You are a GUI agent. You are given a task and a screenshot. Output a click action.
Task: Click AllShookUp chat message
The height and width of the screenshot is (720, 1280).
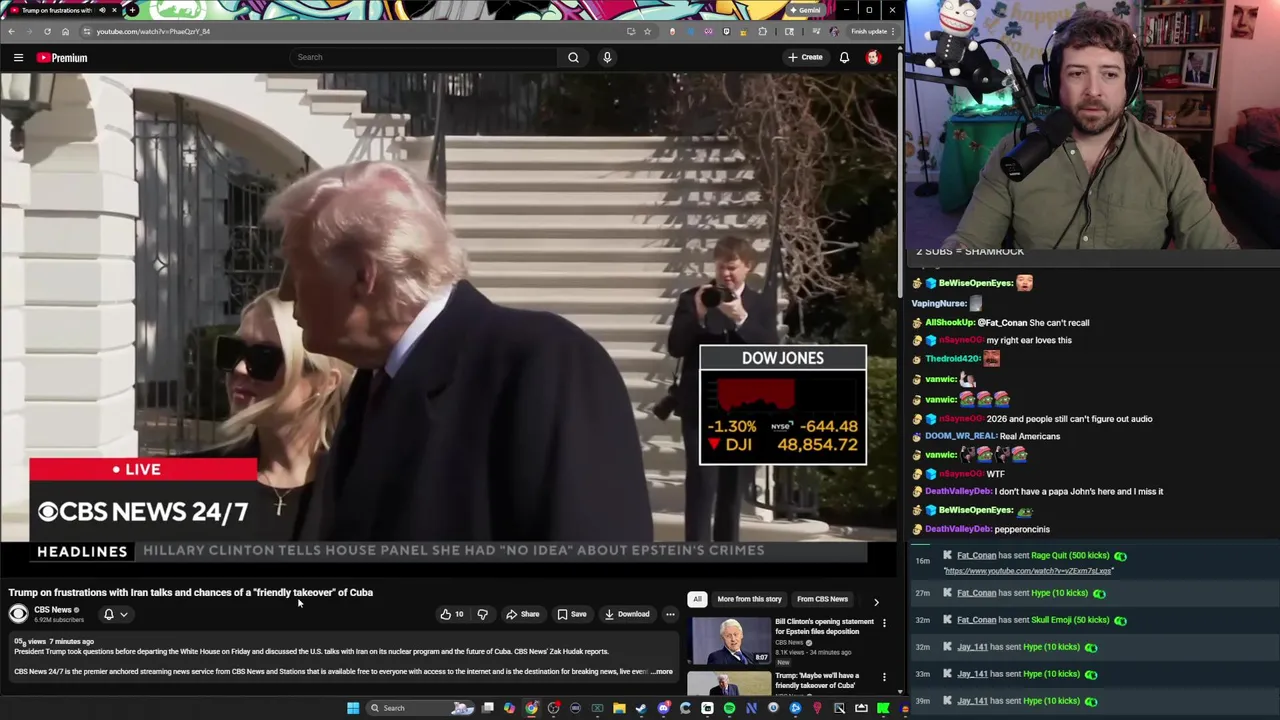[x=1000, y=323]
